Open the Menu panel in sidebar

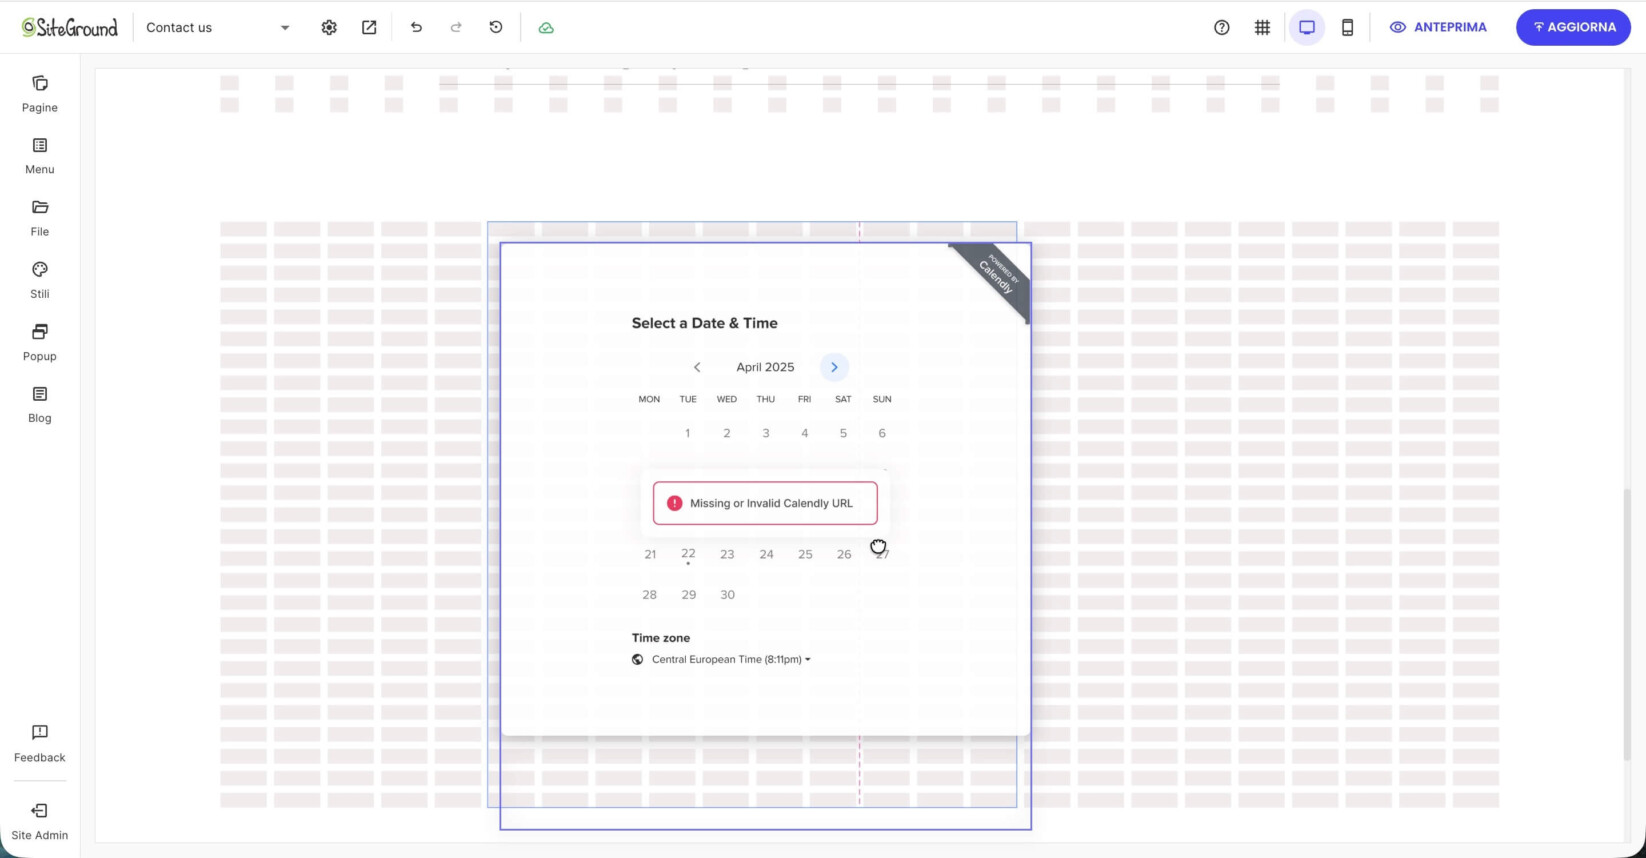click(x=40, y=156)
